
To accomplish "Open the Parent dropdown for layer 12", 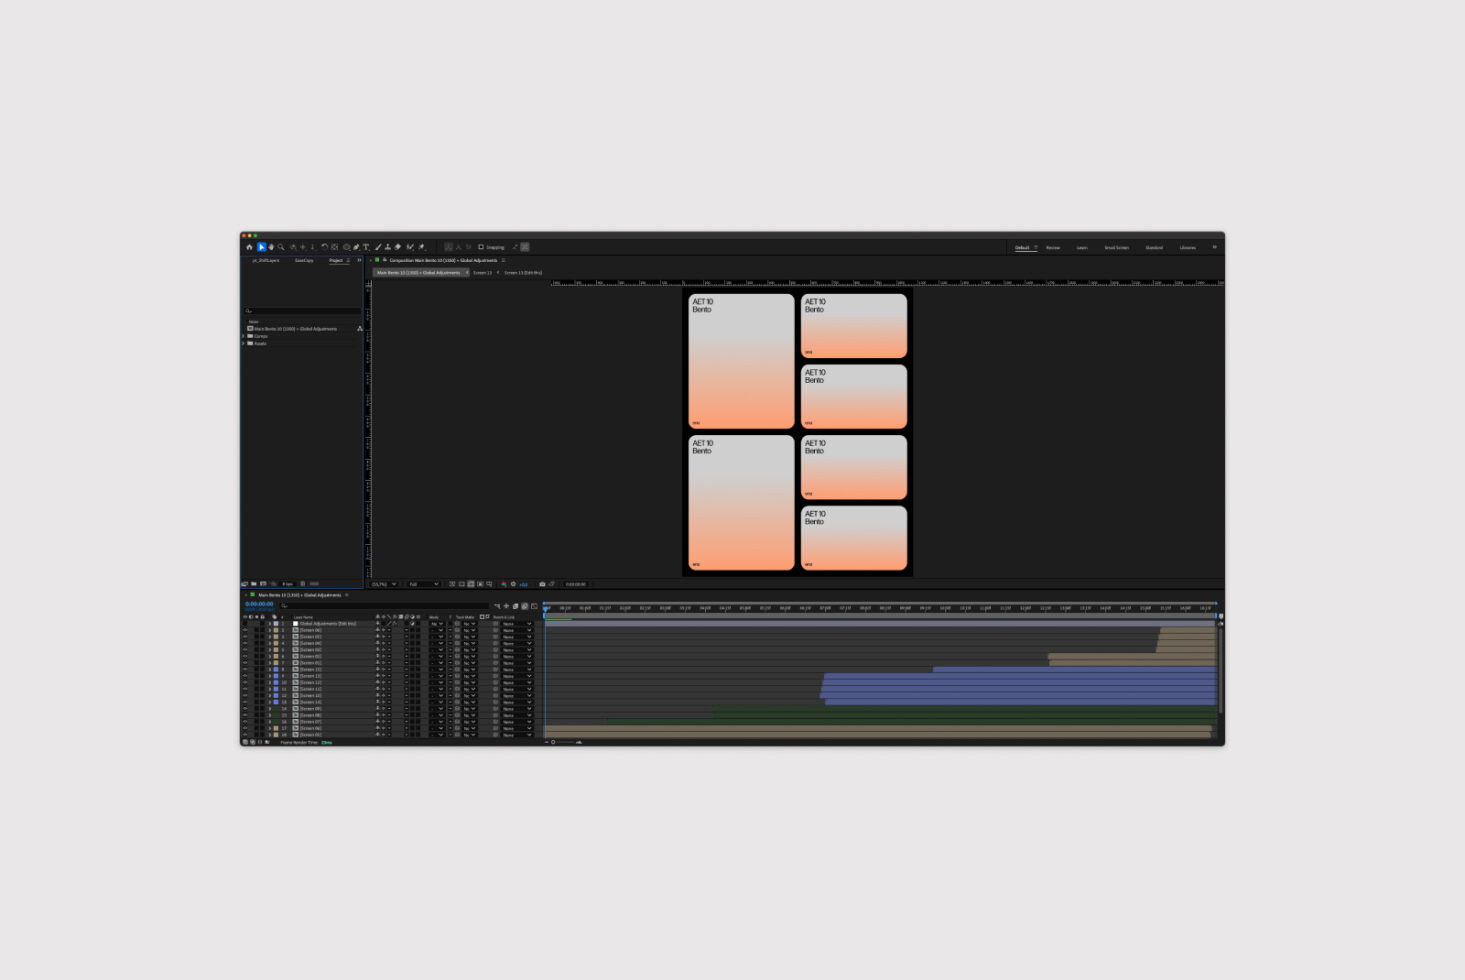I will (516, 695).
